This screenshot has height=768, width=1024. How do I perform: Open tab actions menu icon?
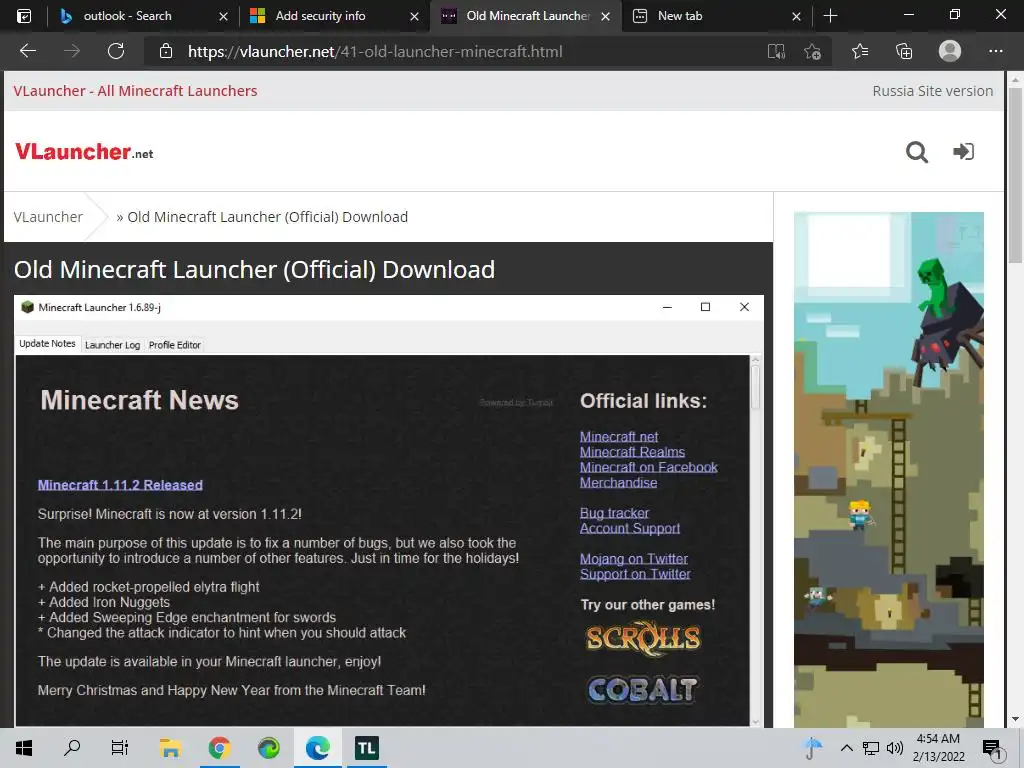(24, 16)
